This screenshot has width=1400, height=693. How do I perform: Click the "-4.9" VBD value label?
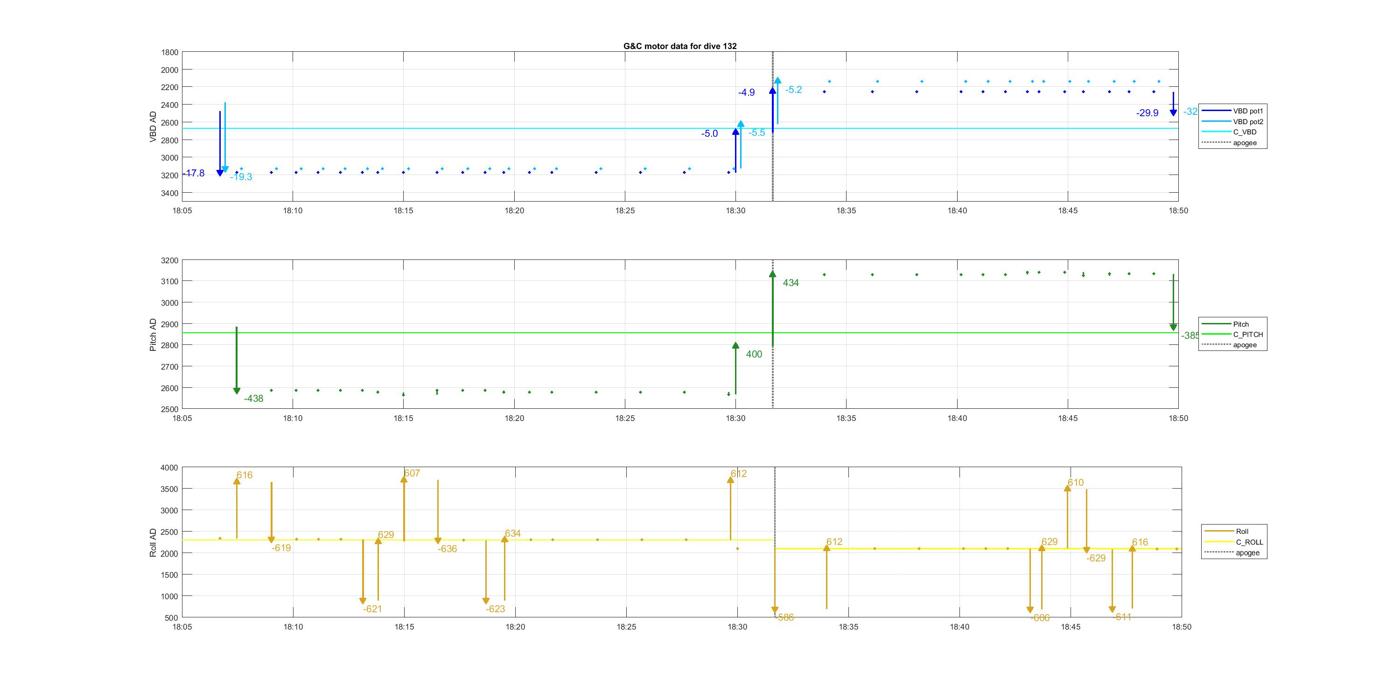point(747,92)
